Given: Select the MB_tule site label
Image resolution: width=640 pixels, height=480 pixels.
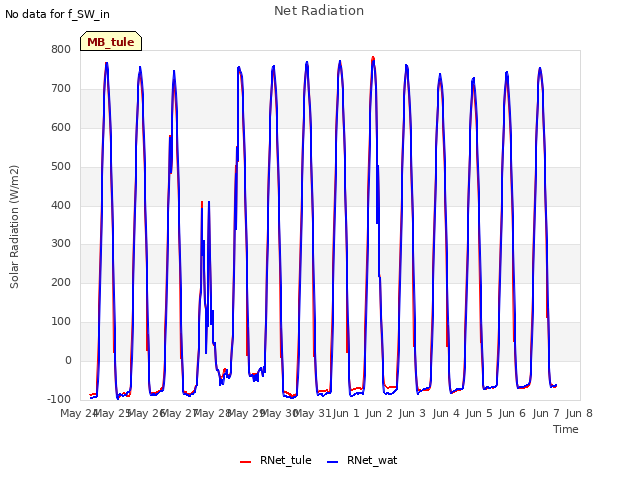Looking at the screenshot, I should point(111,42).
